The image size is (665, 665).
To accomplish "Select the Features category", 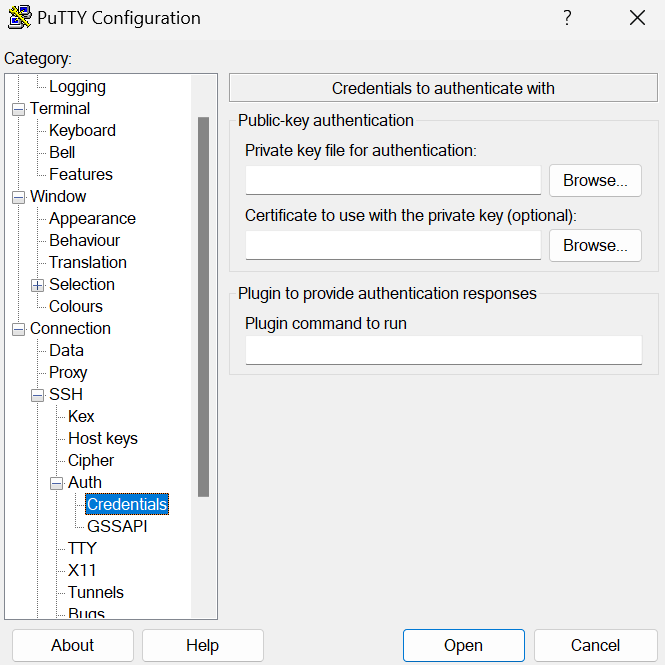I will [x=81, y=175].
